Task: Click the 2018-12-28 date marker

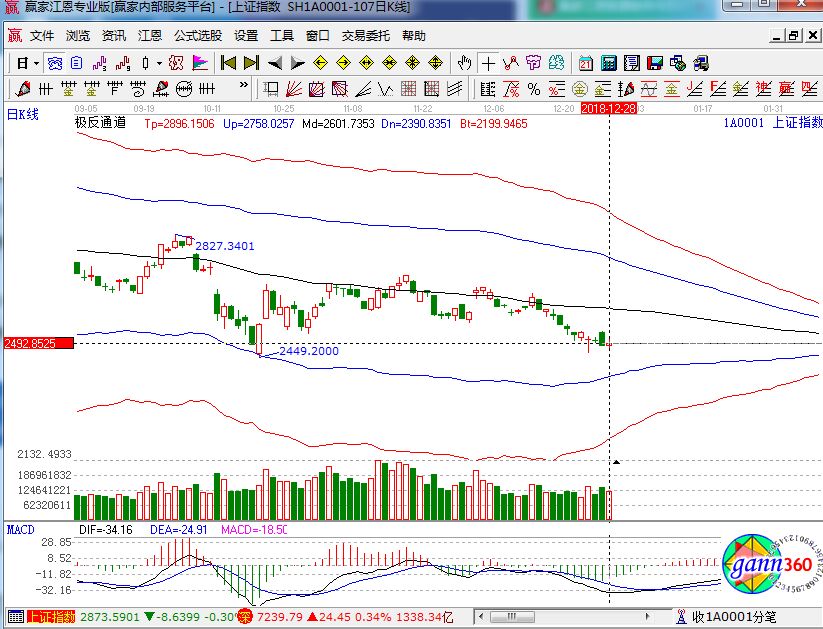Action: pos(609,107)
